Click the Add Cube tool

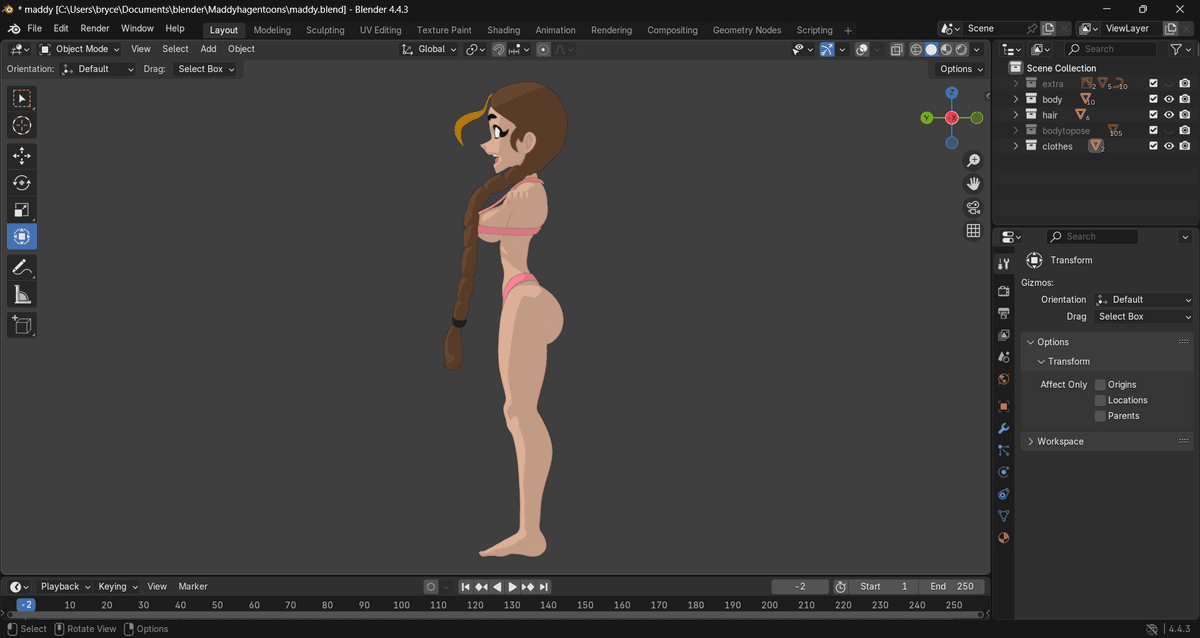point(21,325)
